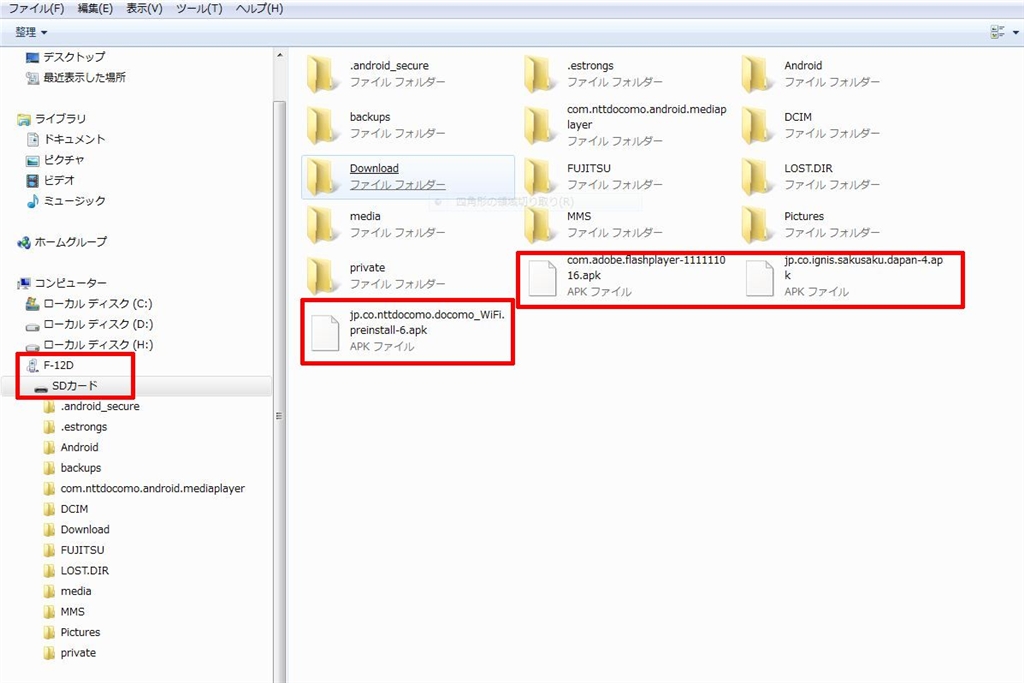Select Pictures folder in the tree
Viewport: 1024px width, 683px height.
pyautogui.click(x=72, y=633)
